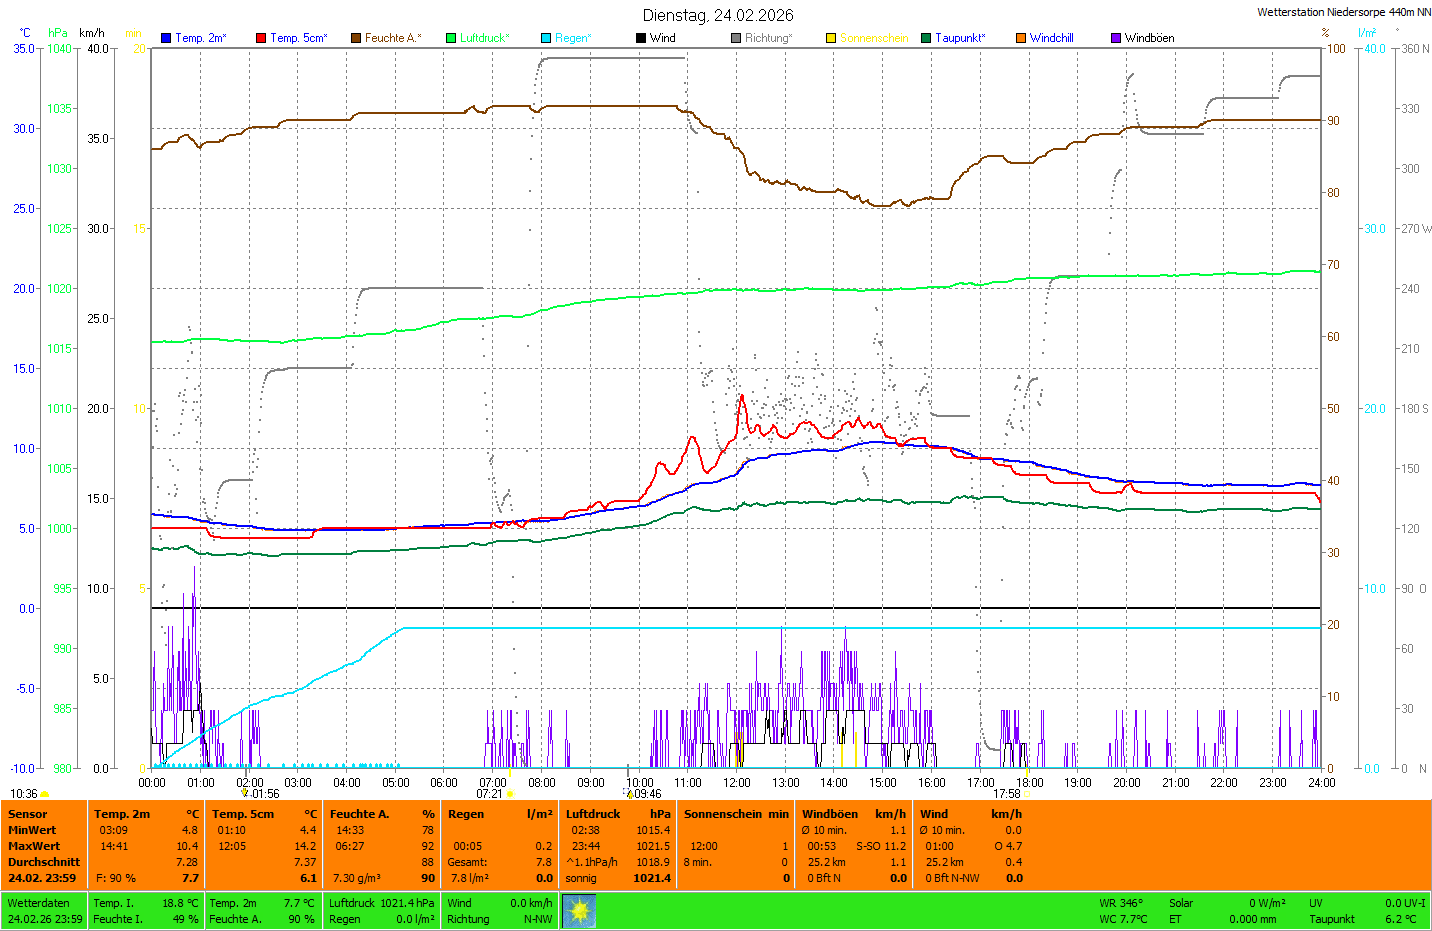Click the gray Richtung legend square
Image resolution: width=1432 pixels, height=931 pixels.
point(736,38)
